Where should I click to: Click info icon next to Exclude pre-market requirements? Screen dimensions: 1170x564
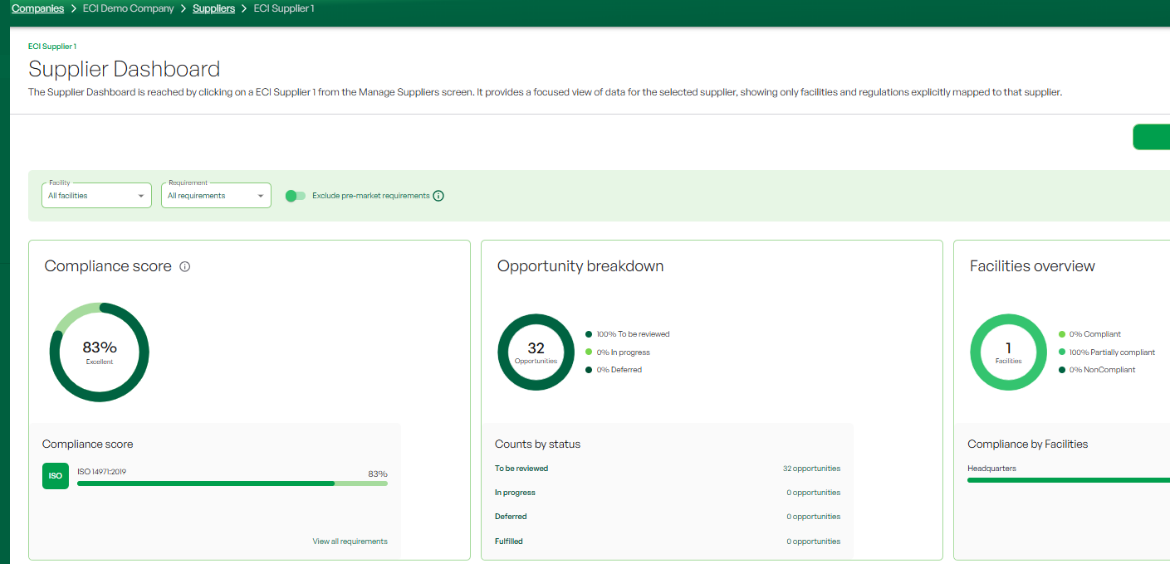tap(439, 195)
